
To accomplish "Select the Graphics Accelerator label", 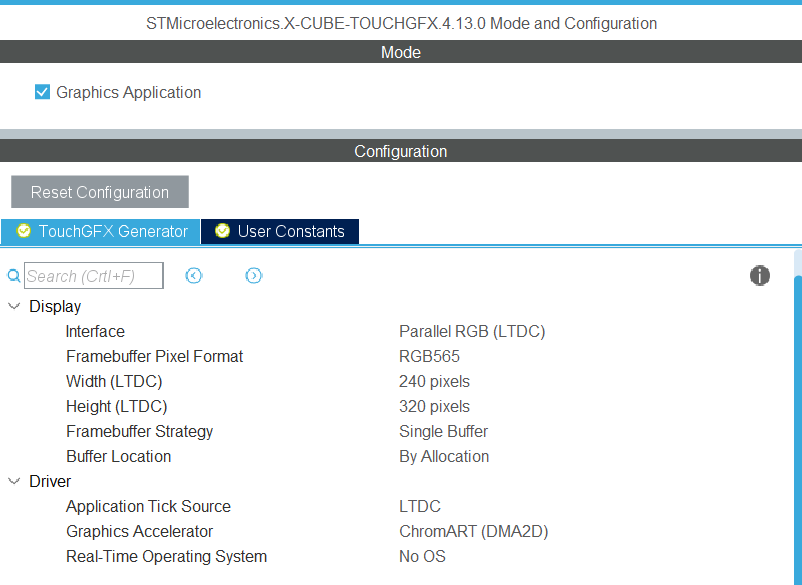I will pyautogui.click(x=140, y=531).
